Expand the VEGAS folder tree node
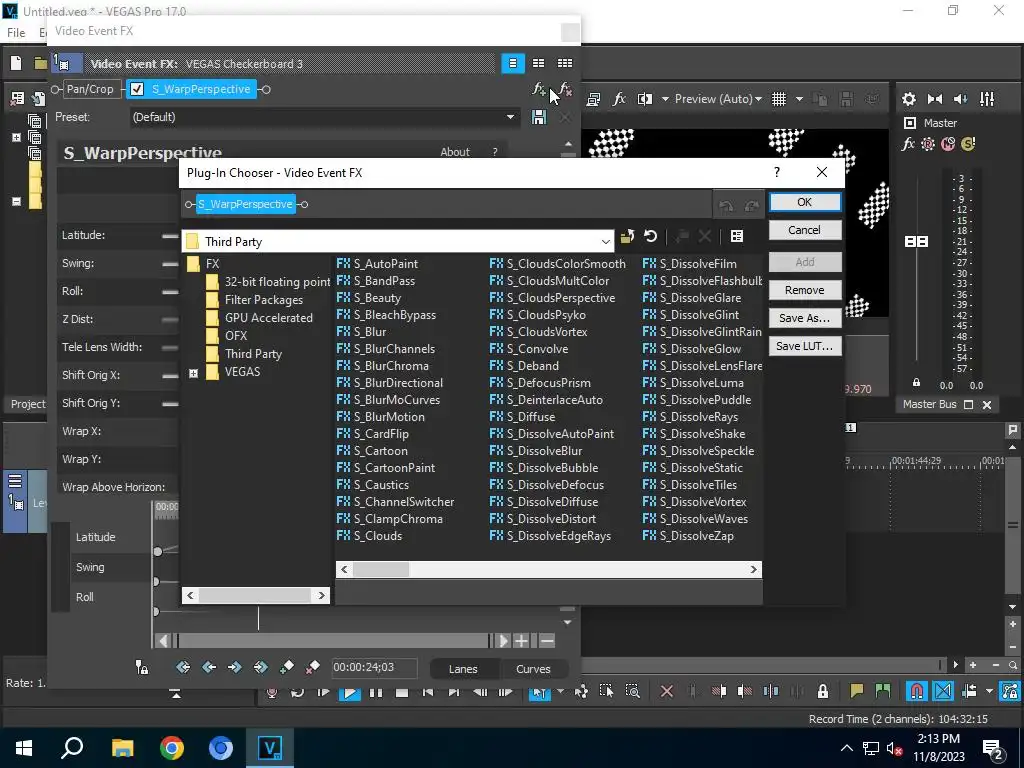The image size is (1024, 768). point(193,374)
